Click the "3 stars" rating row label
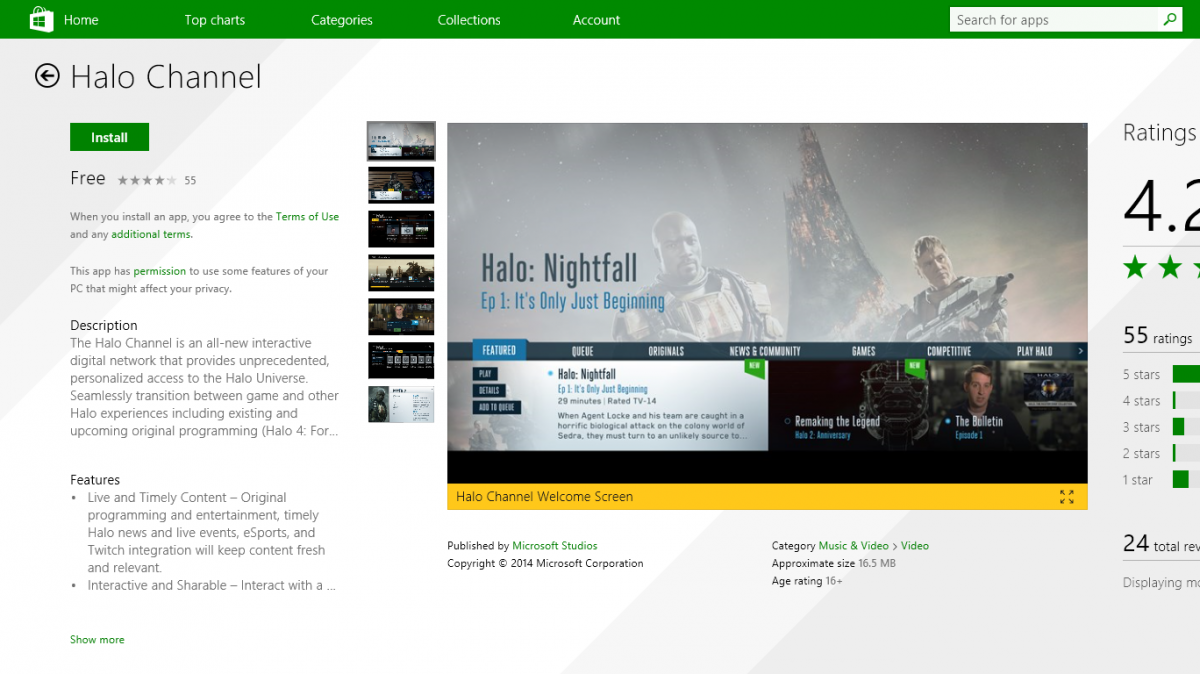1200x674 pixels. coord(1141,427)
